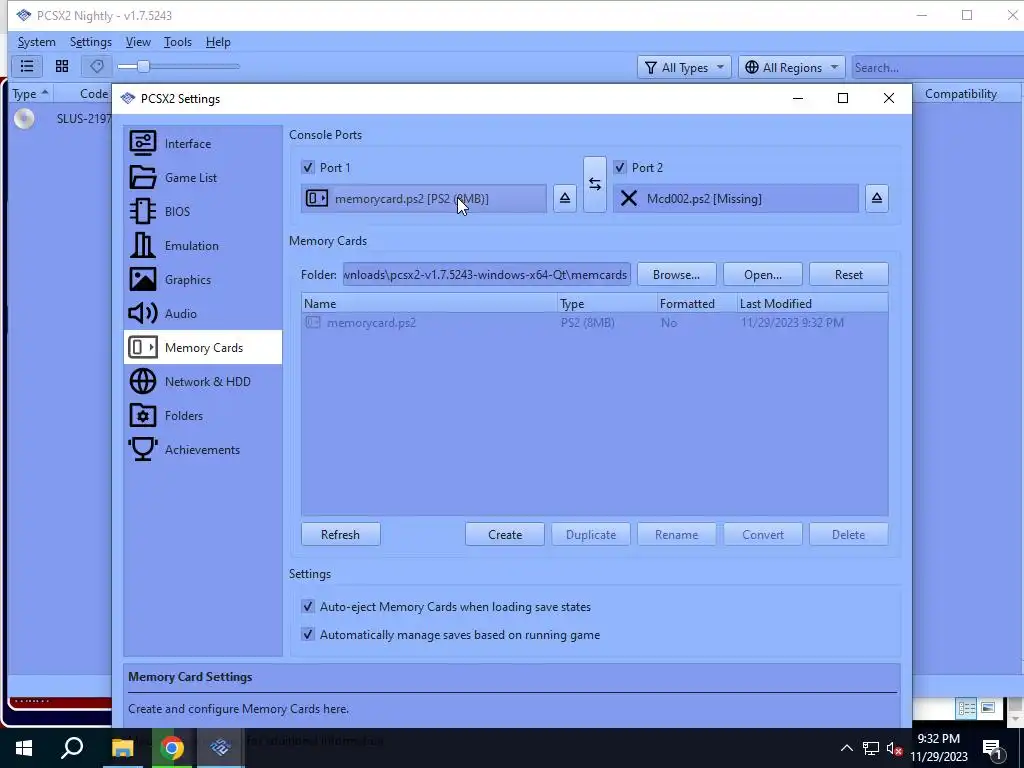Click the Delete memory card button

point(848,534)
